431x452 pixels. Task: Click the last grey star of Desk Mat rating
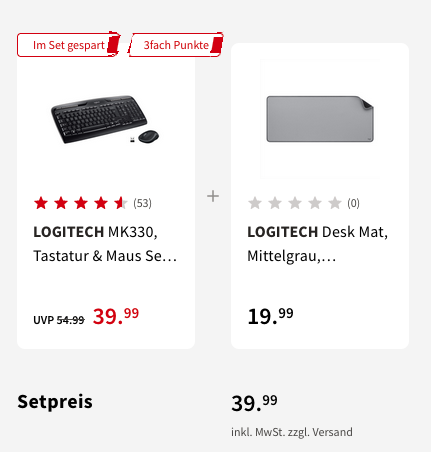(335, 203)
